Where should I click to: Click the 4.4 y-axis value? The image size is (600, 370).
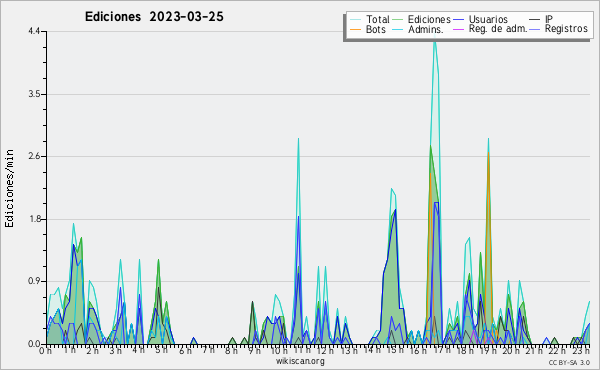pos(34,31)
